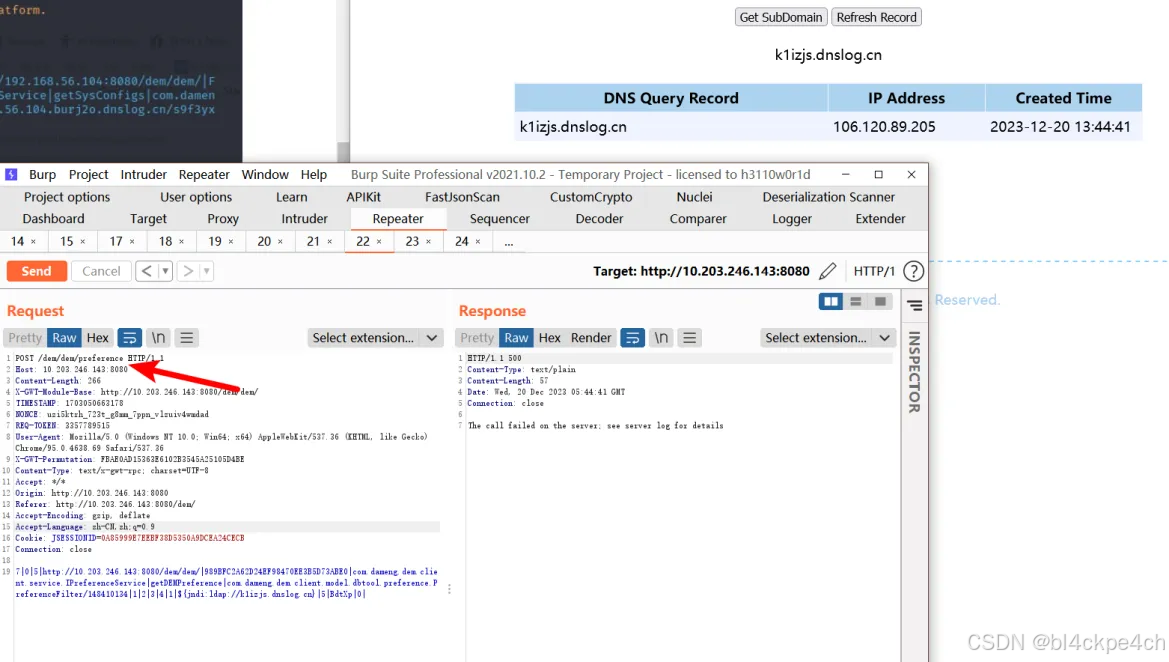Viewport: 1169px width, 662px height.
Task: Click request panel resize dots handle
Action: coord(449,589)
